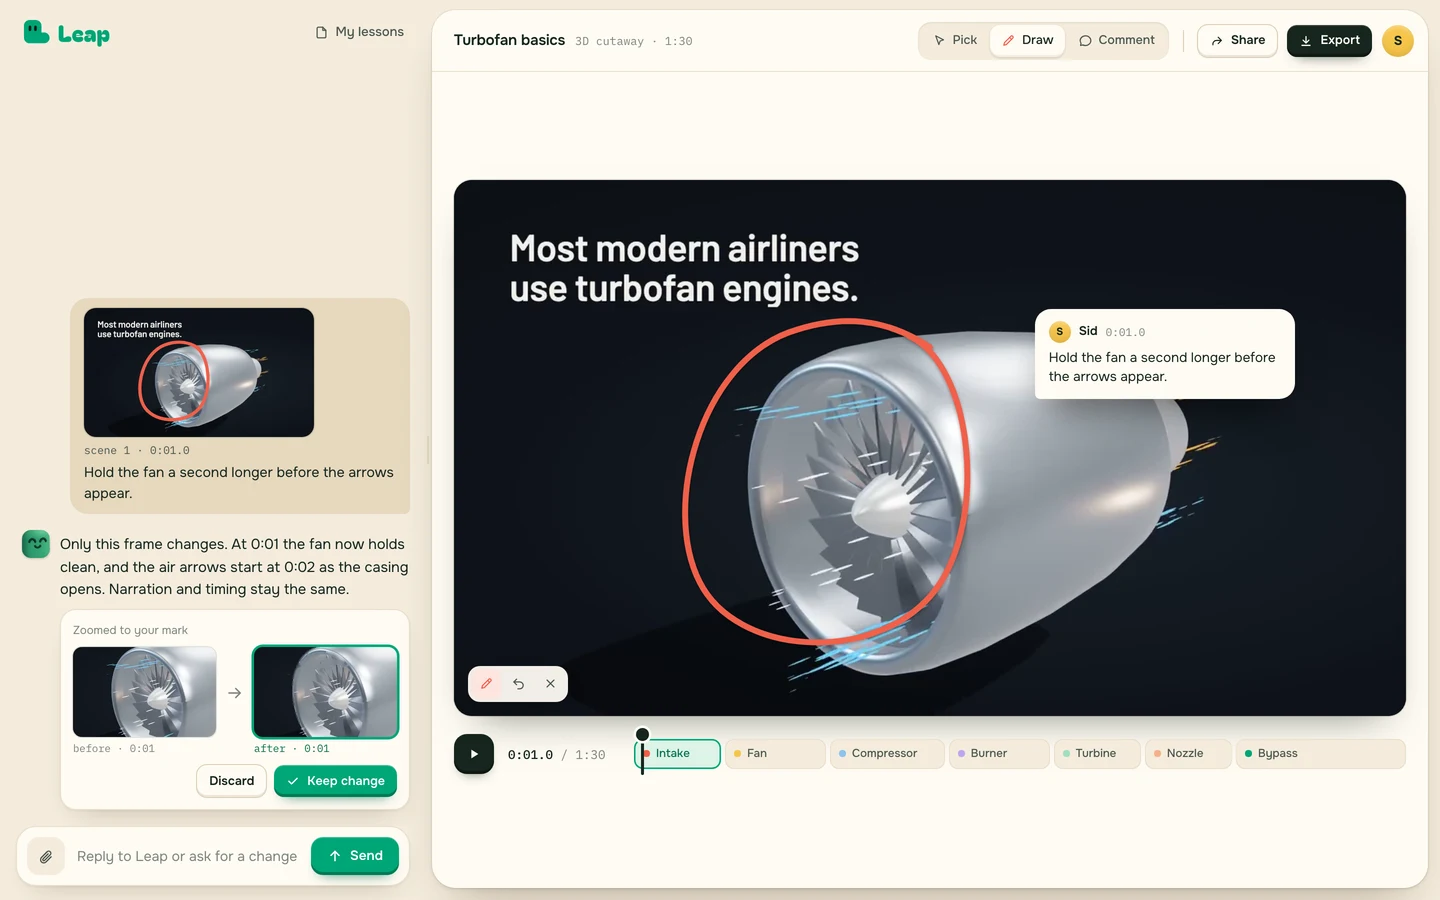The image size is (1440, 900).
Task: Click the Leap logo
Action: click(x=66, y=34)
